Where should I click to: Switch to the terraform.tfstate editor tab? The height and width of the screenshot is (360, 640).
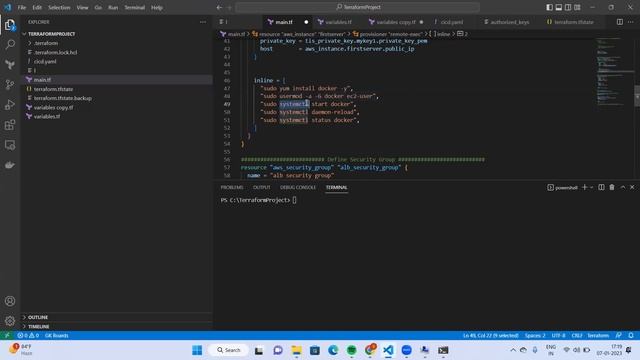pyautogui.click(x=573, y=22)
